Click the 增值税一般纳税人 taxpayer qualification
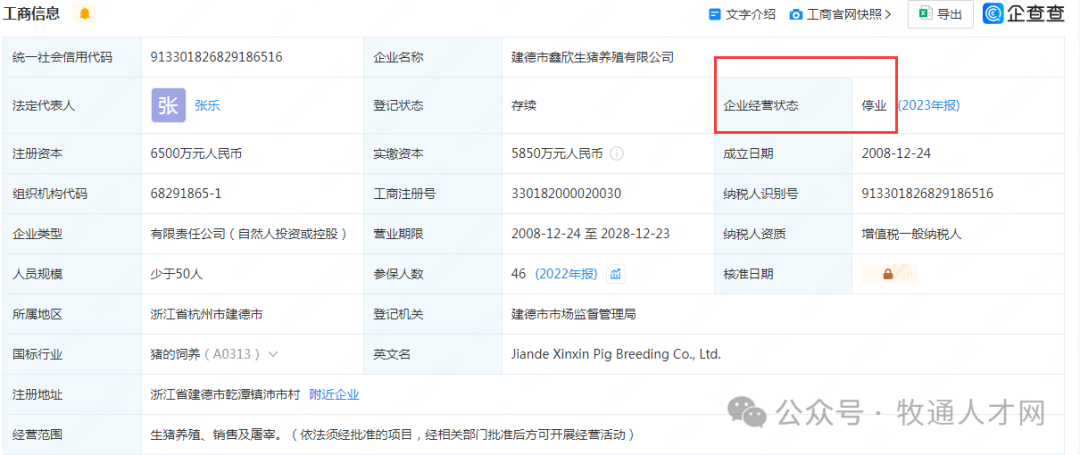Screen dimensions: 1080x455 [911, 234]
